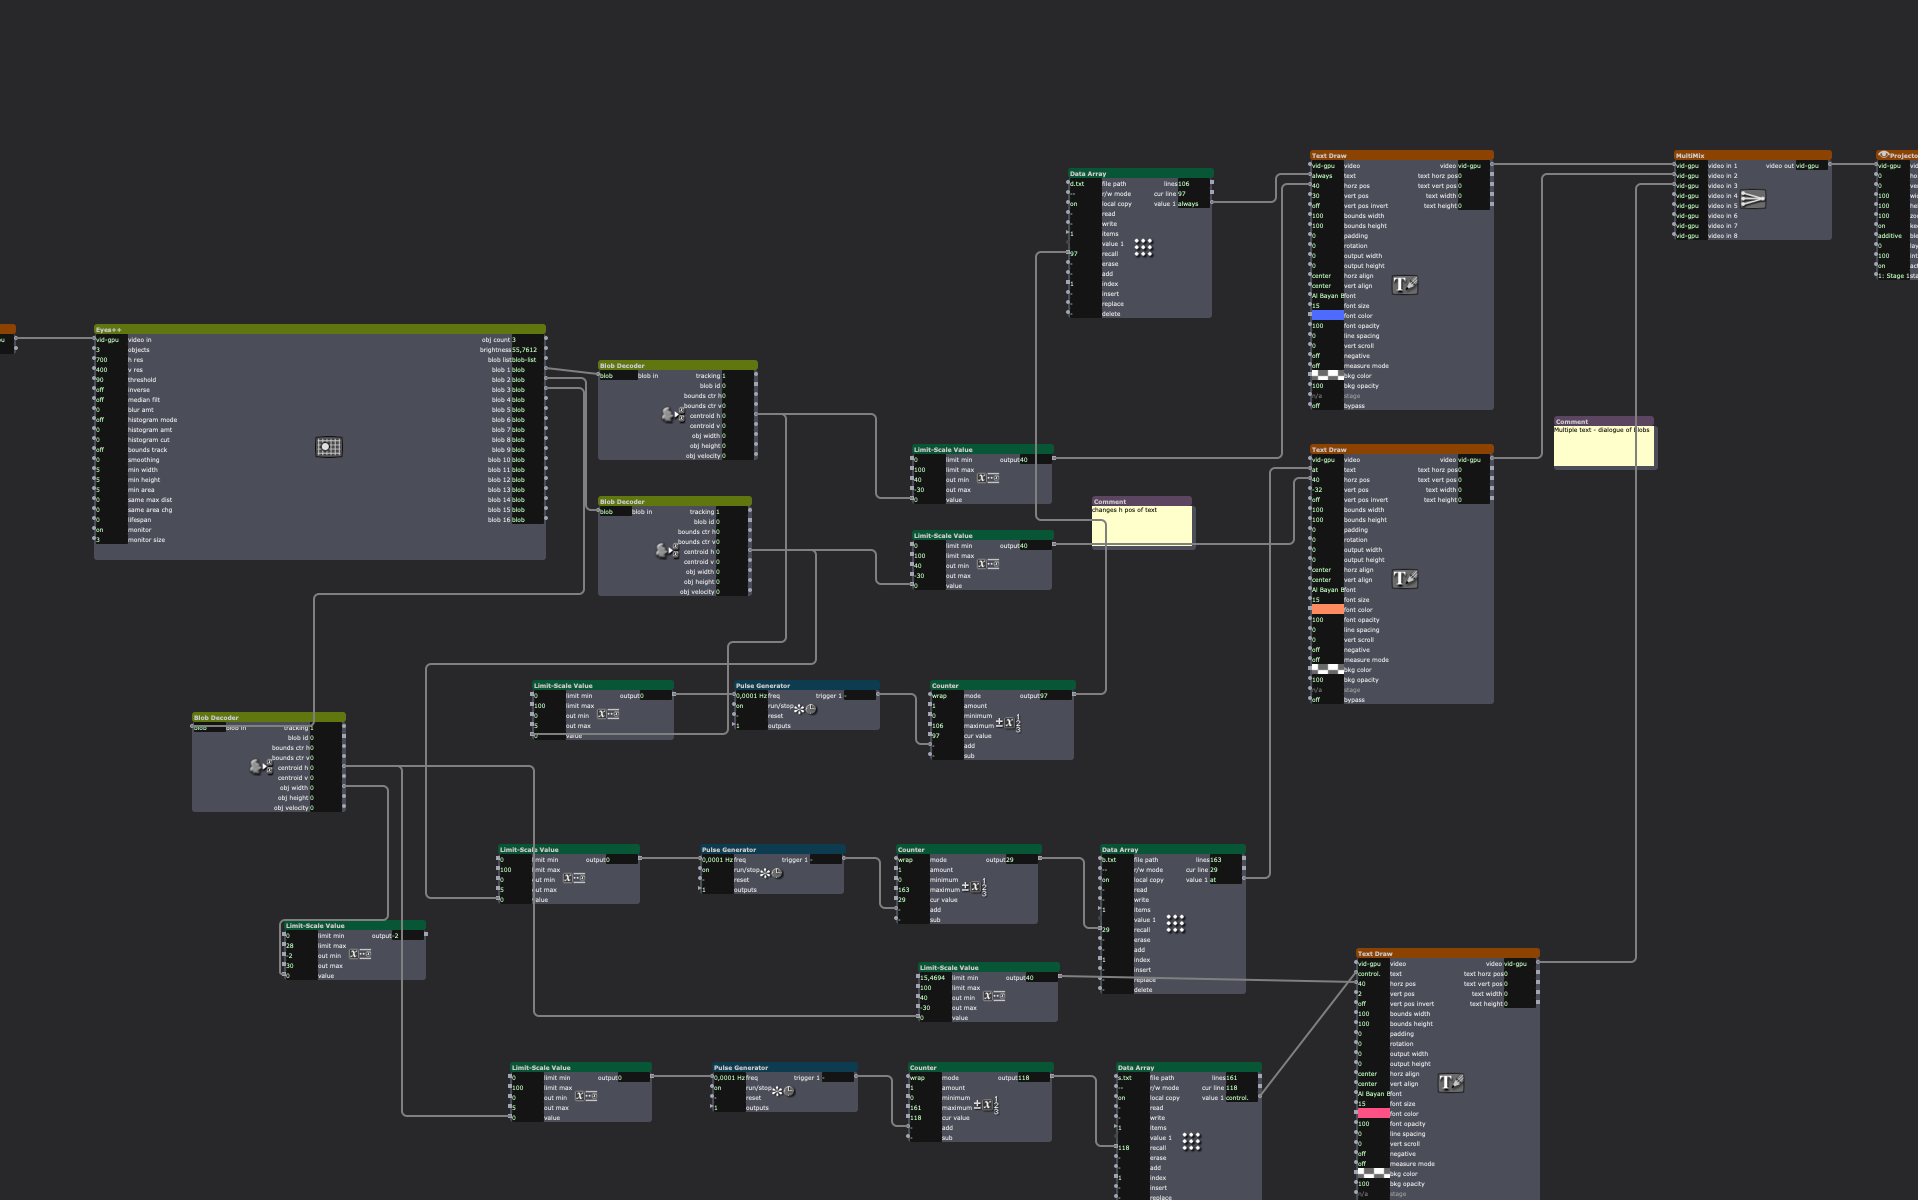Select the MultiMix actor title bar
Image resolution: width=1918 pixels, height=1200 pixels.
coord(1753,155)
